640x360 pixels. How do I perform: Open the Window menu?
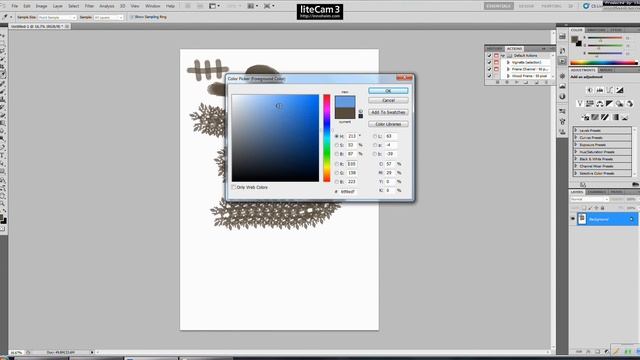coord(153,6)
